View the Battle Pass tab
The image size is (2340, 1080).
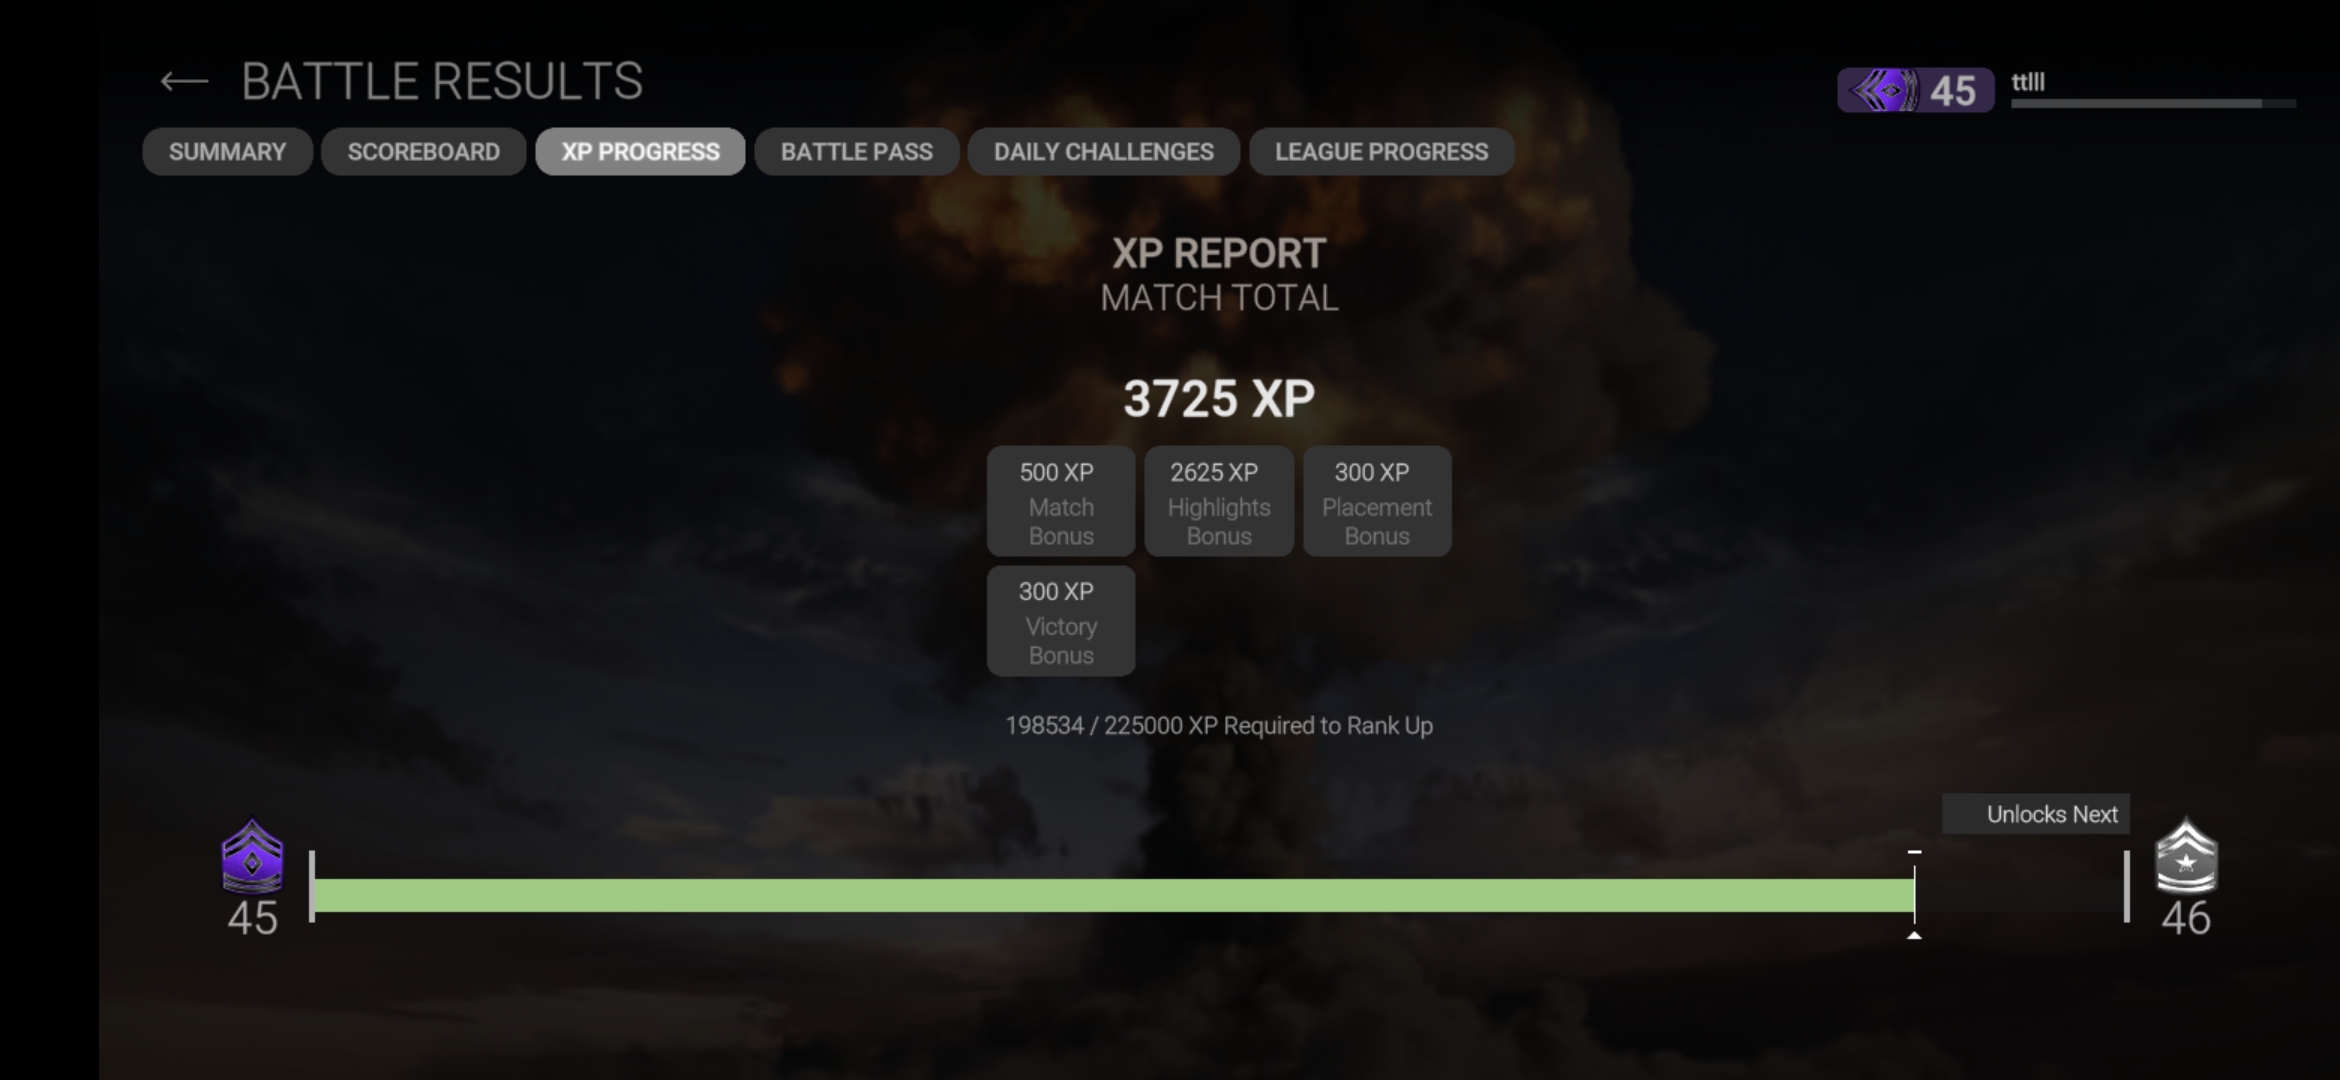pyautogui.click(x=856, y=152)
